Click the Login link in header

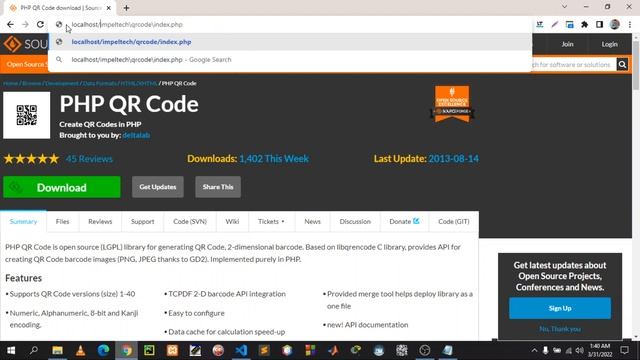[x=609, y=44]
